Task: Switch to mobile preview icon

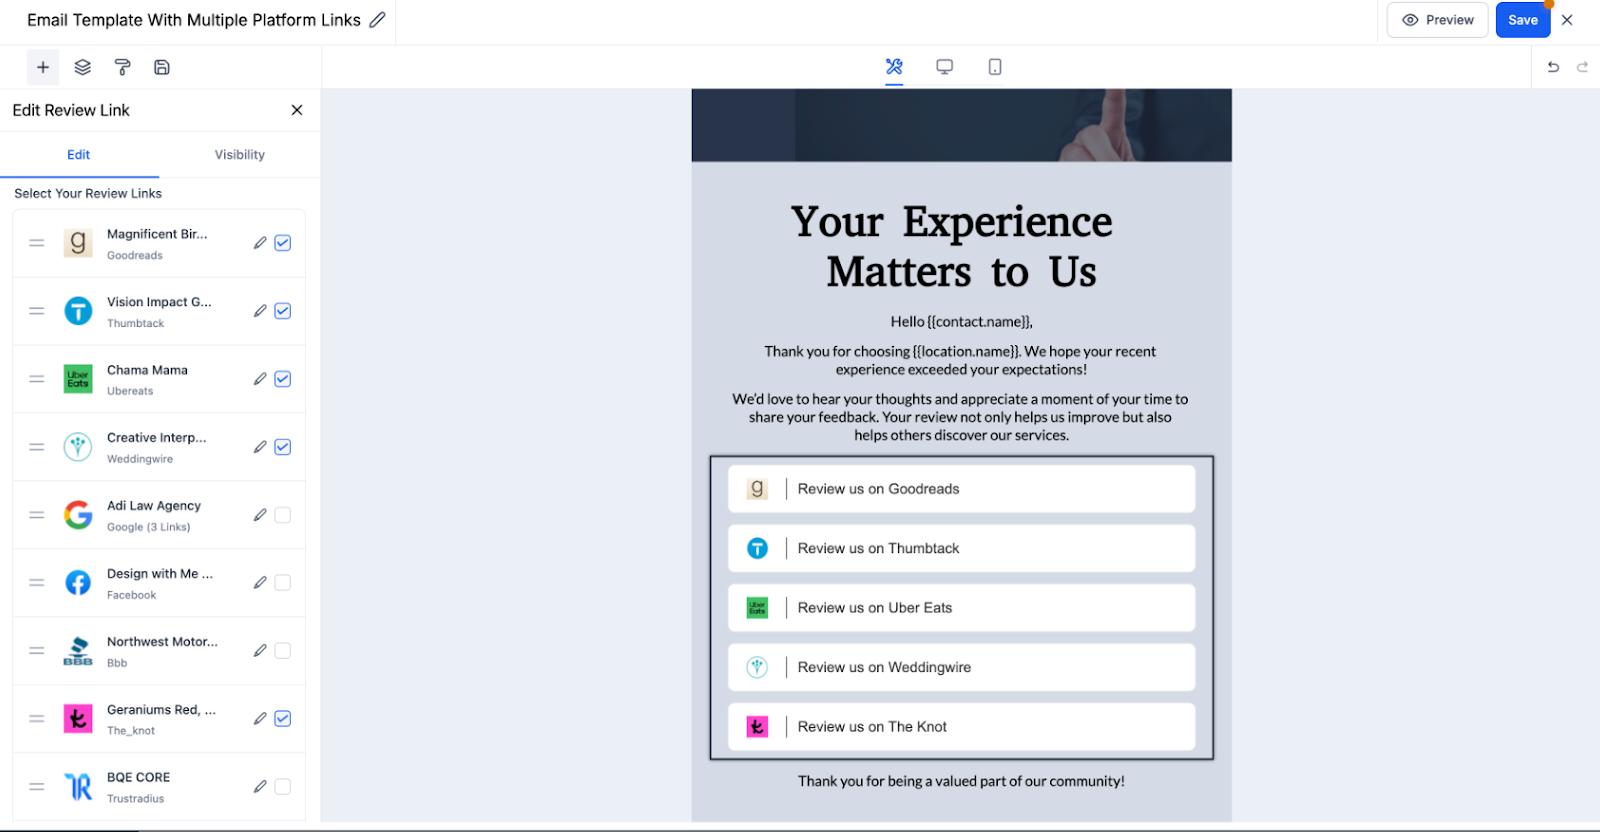Action: click(995, 67)
